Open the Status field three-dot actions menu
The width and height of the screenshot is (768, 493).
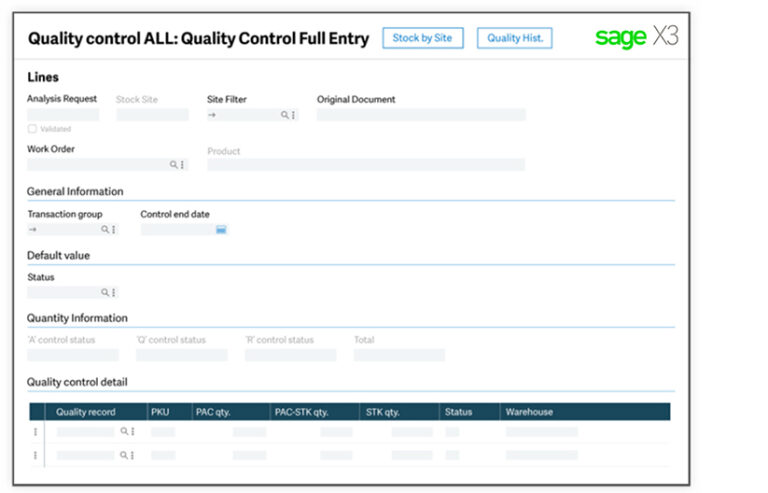click(x=113, y=293)
